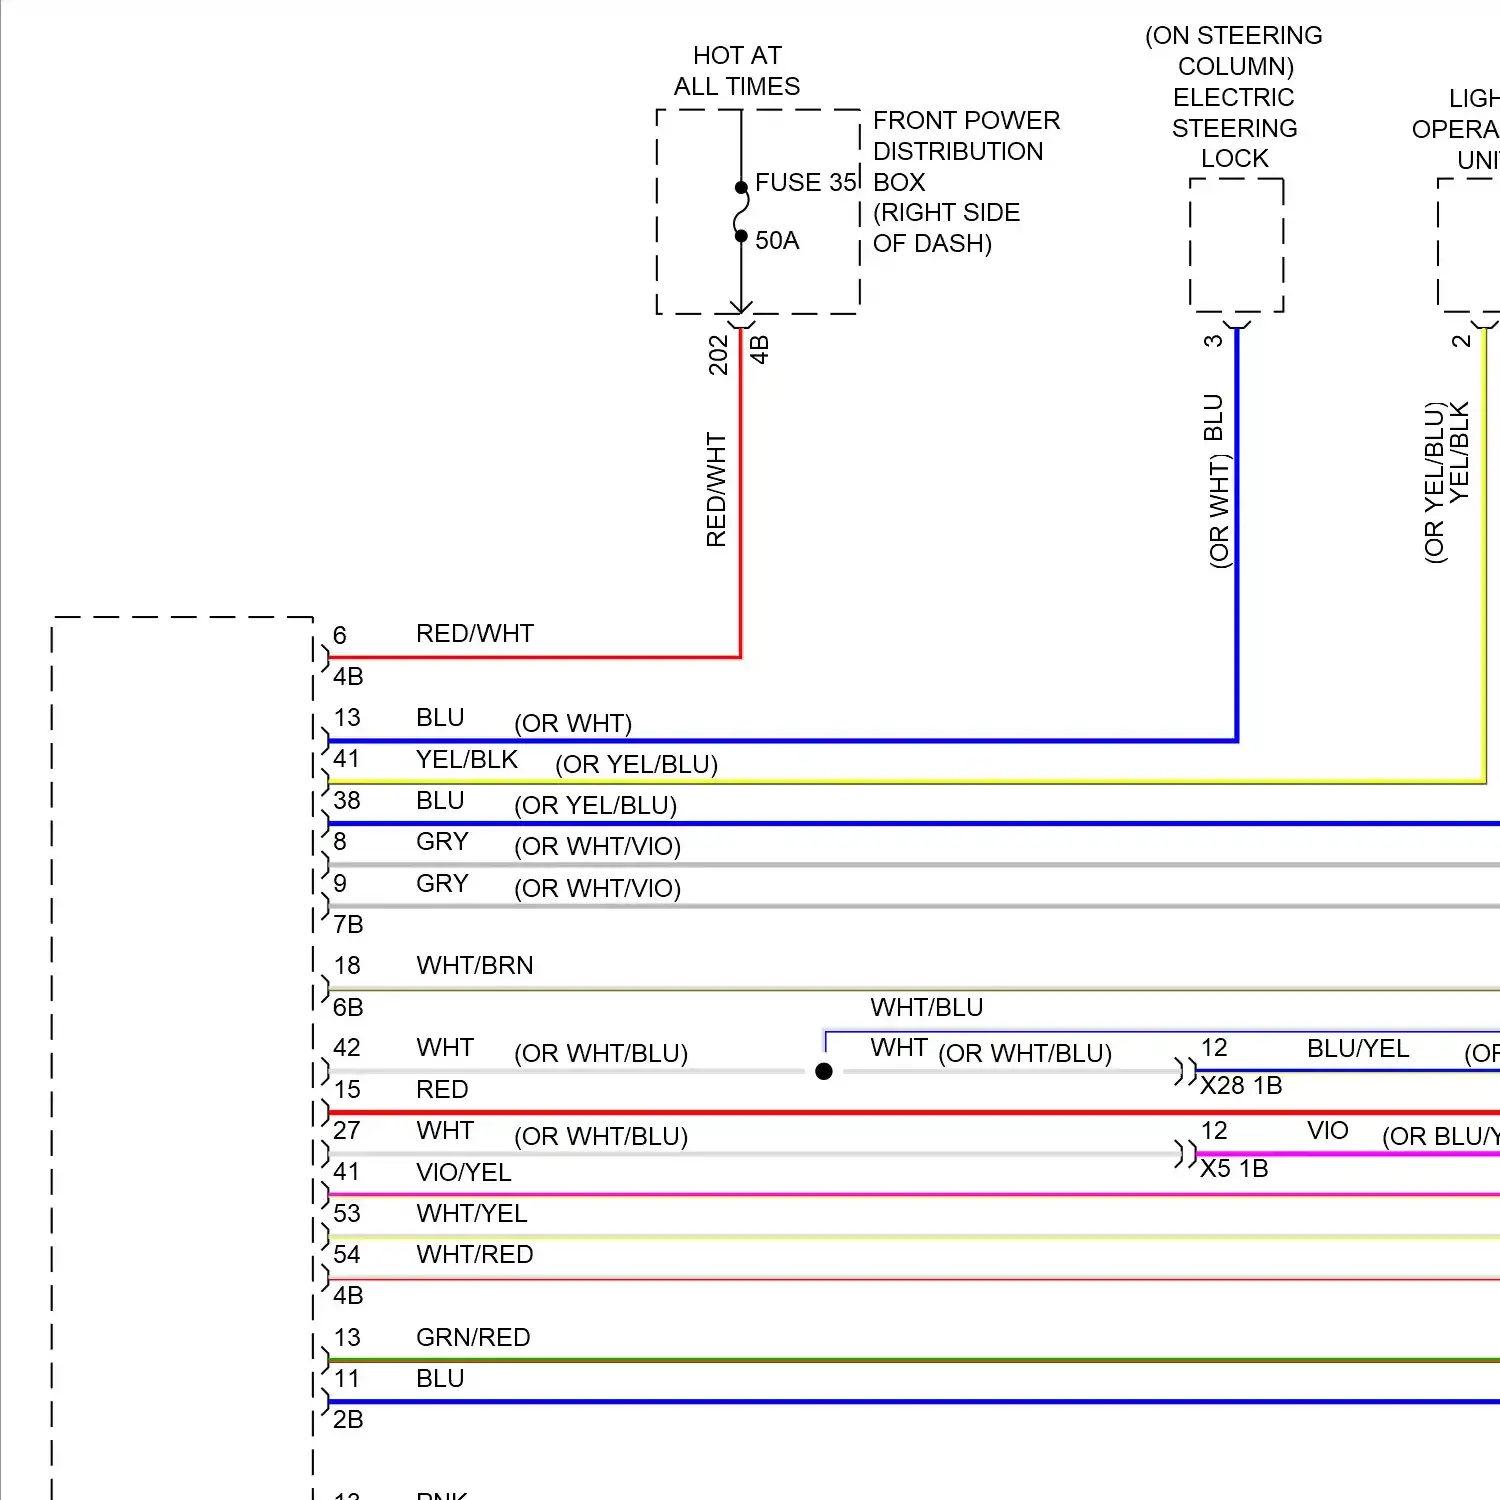This screenshot has height=1500, width=1500.
Task: Select the 'FRONT POWER DISTRIBUTION BOX' label text
Action: (966, 151)
